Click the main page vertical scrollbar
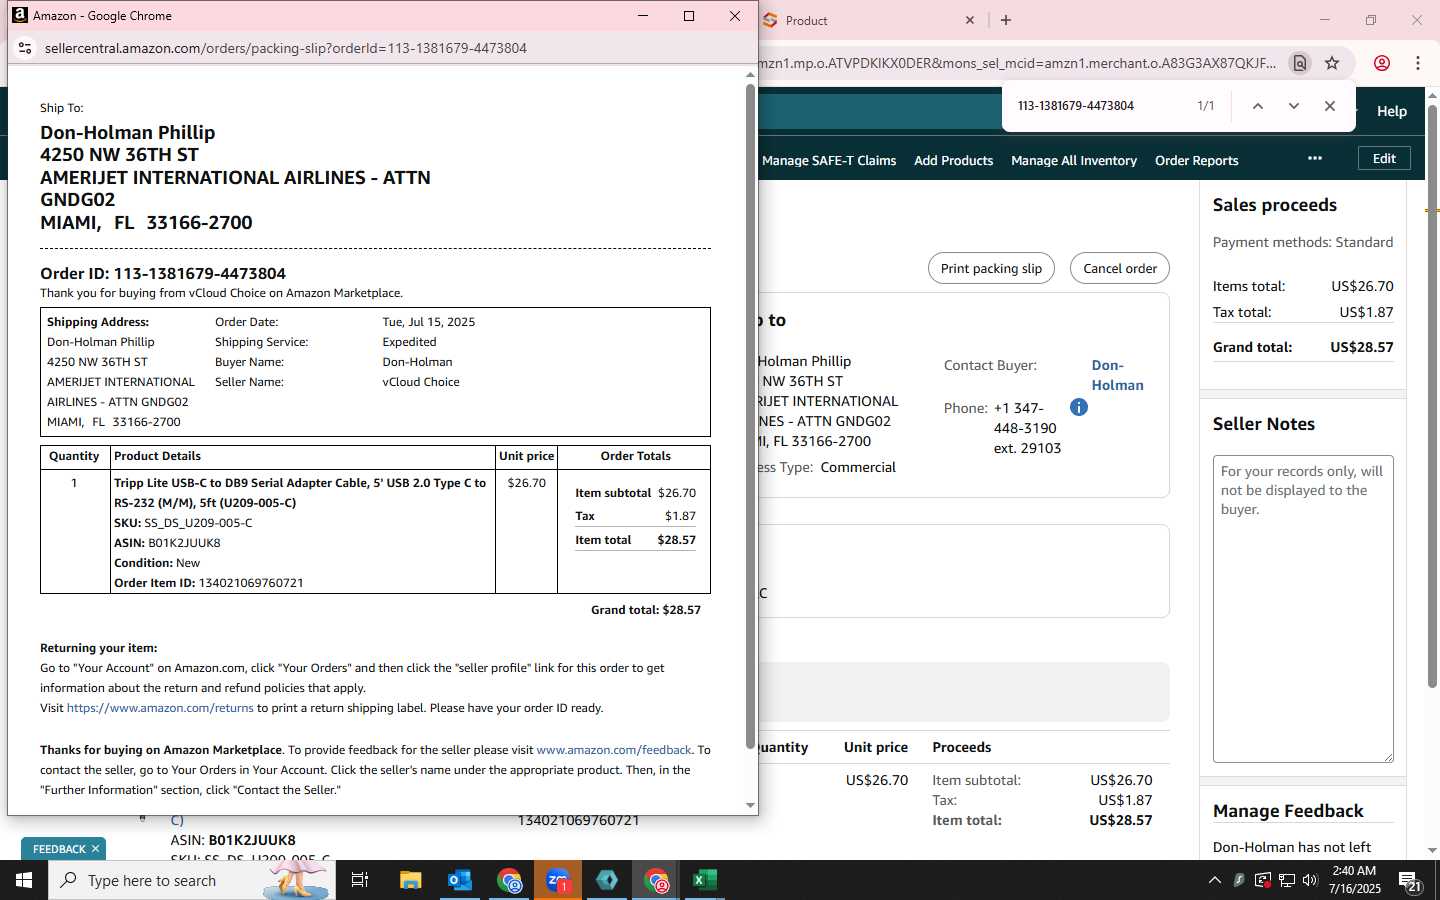The image size is (1440, 900). click(1432, 395)
